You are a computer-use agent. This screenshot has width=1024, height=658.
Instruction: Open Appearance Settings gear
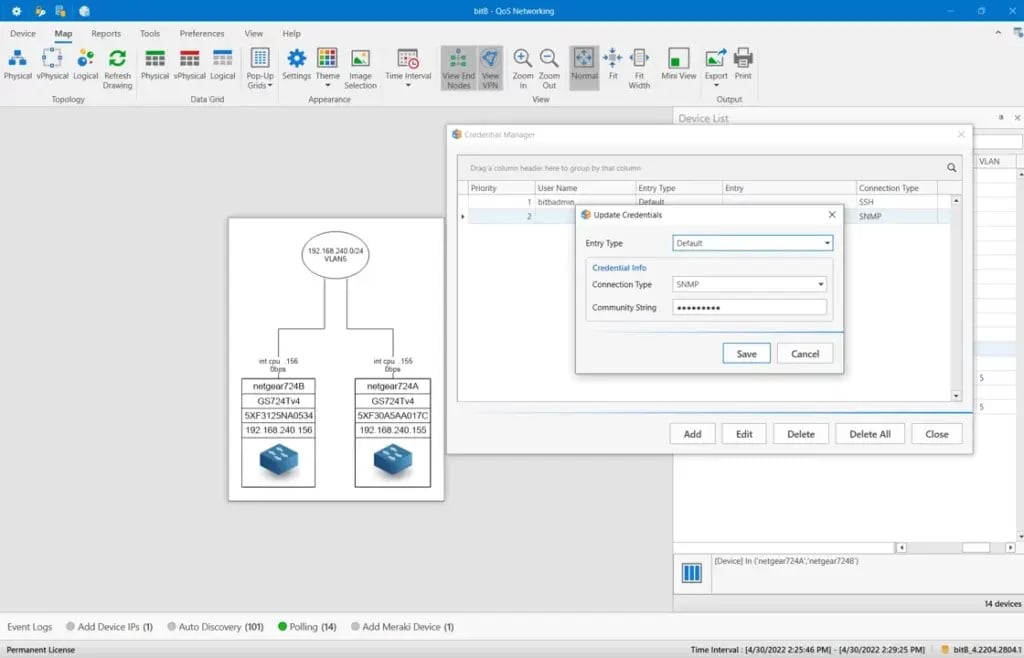(296, 64)
